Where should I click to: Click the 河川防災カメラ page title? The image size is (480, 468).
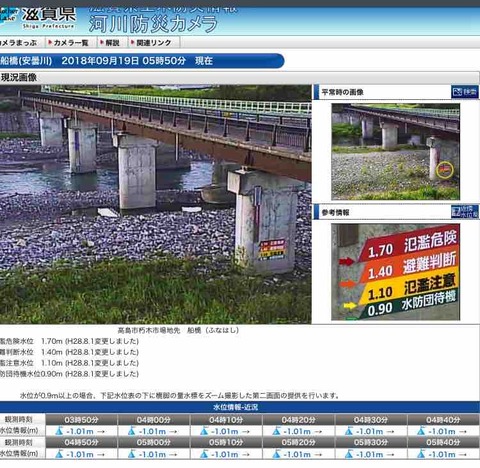153,24
